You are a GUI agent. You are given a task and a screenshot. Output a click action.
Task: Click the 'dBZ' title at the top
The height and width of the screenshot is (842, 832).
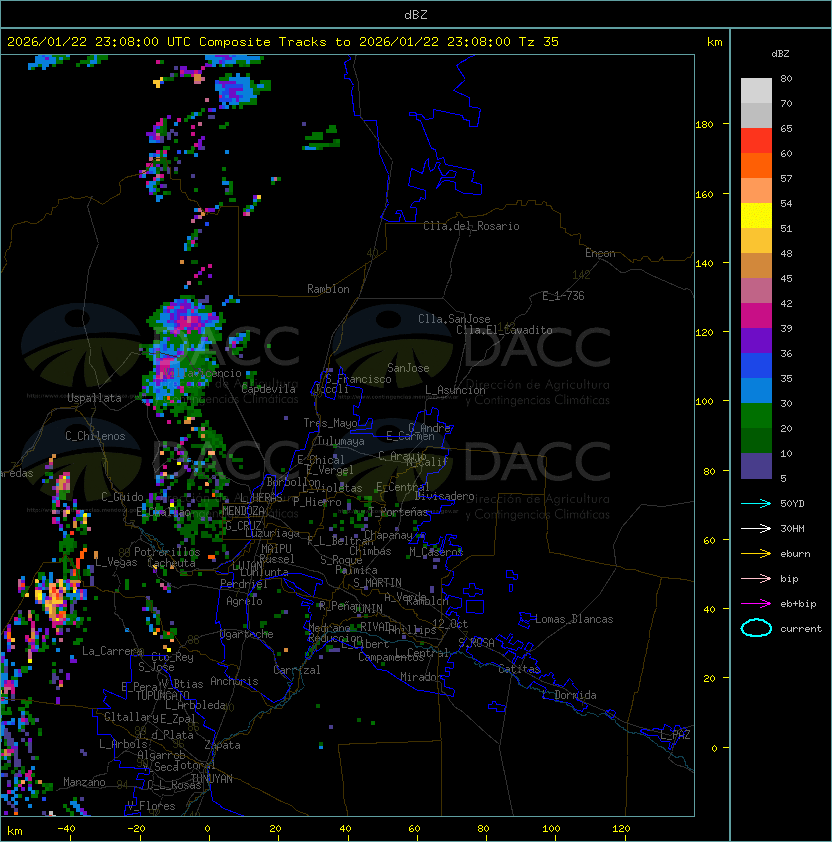(x=416, y=15)
